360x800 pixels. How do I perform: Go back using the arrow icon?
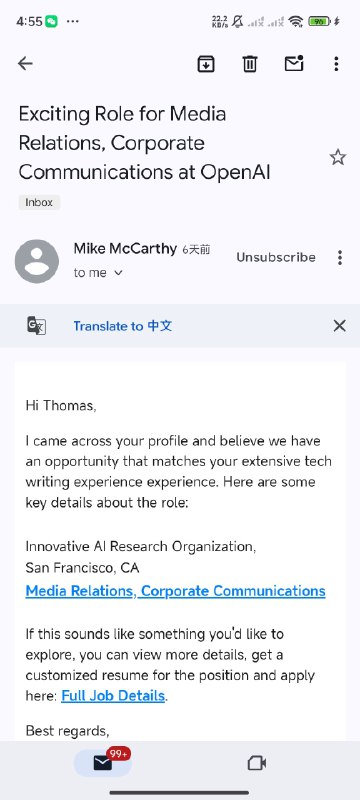(25, 63)
